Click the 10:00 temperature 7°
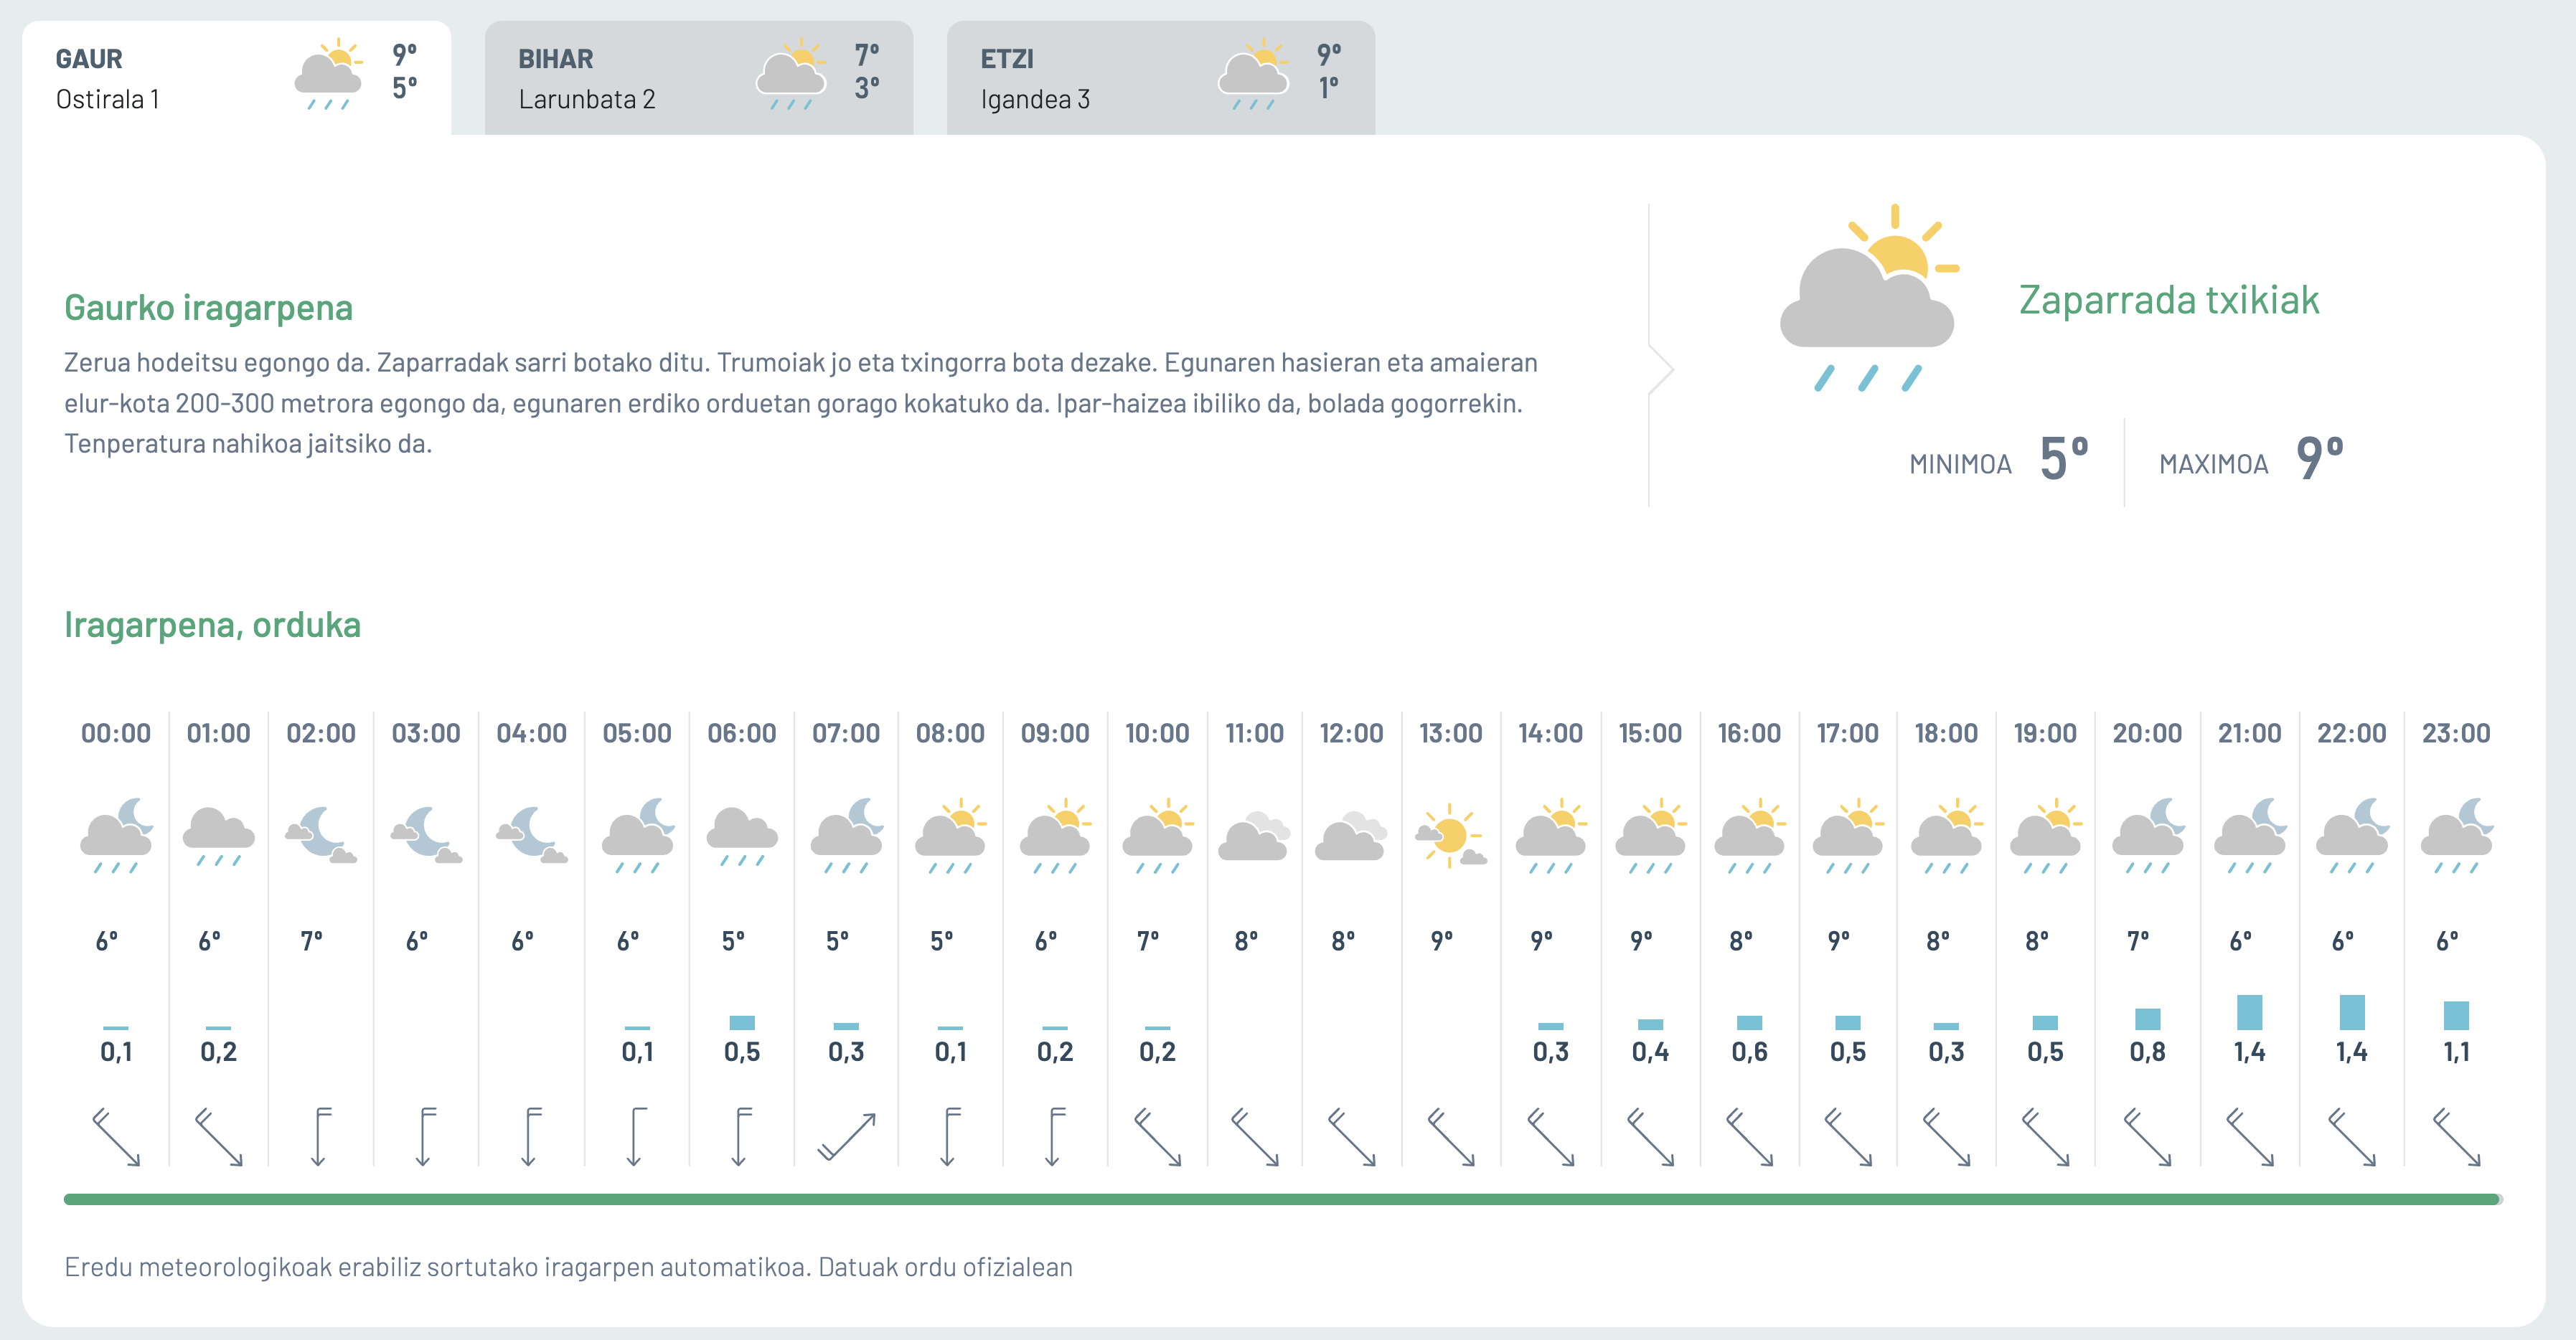 point(1148,941)
